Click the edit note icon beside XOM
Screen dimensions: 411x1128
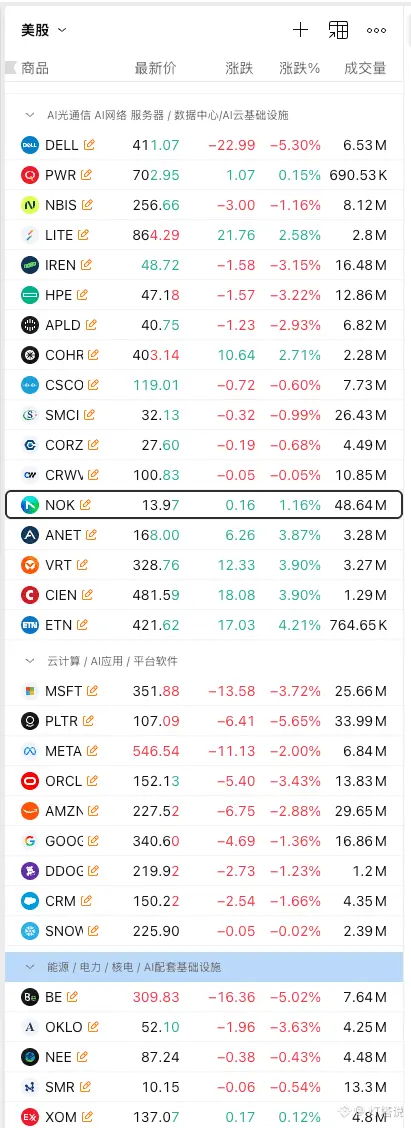(x=88, y=1116)
